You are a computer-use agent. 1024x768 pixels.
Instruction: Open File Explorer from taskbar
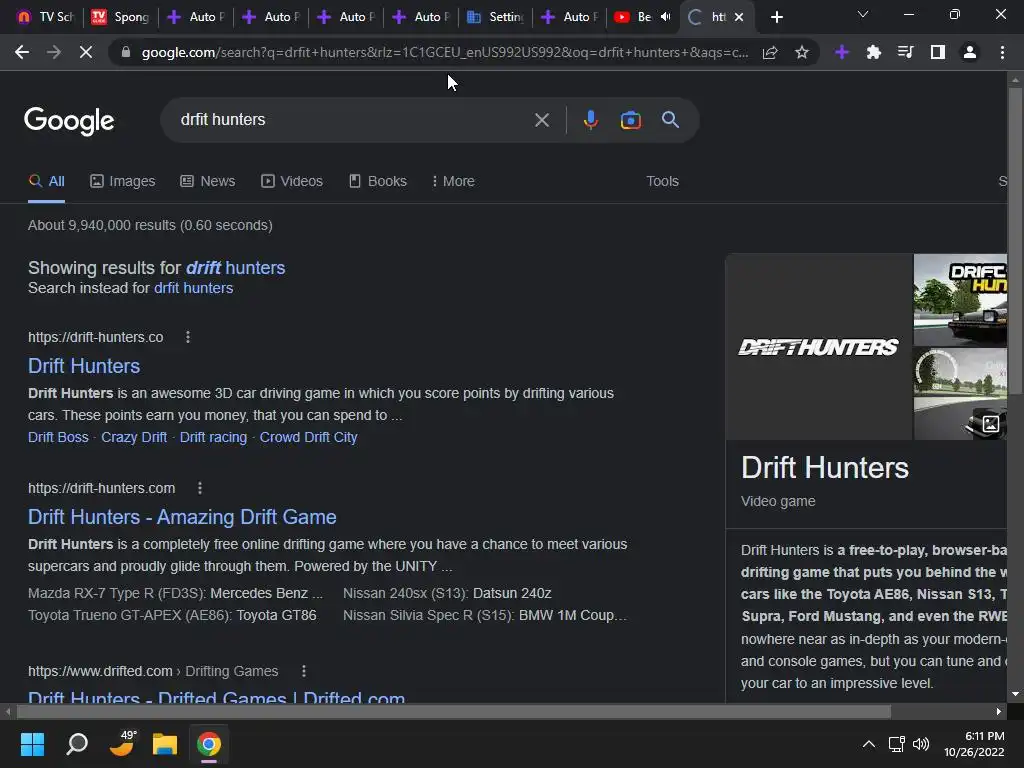pyautogui.click(x=165, y=743)
